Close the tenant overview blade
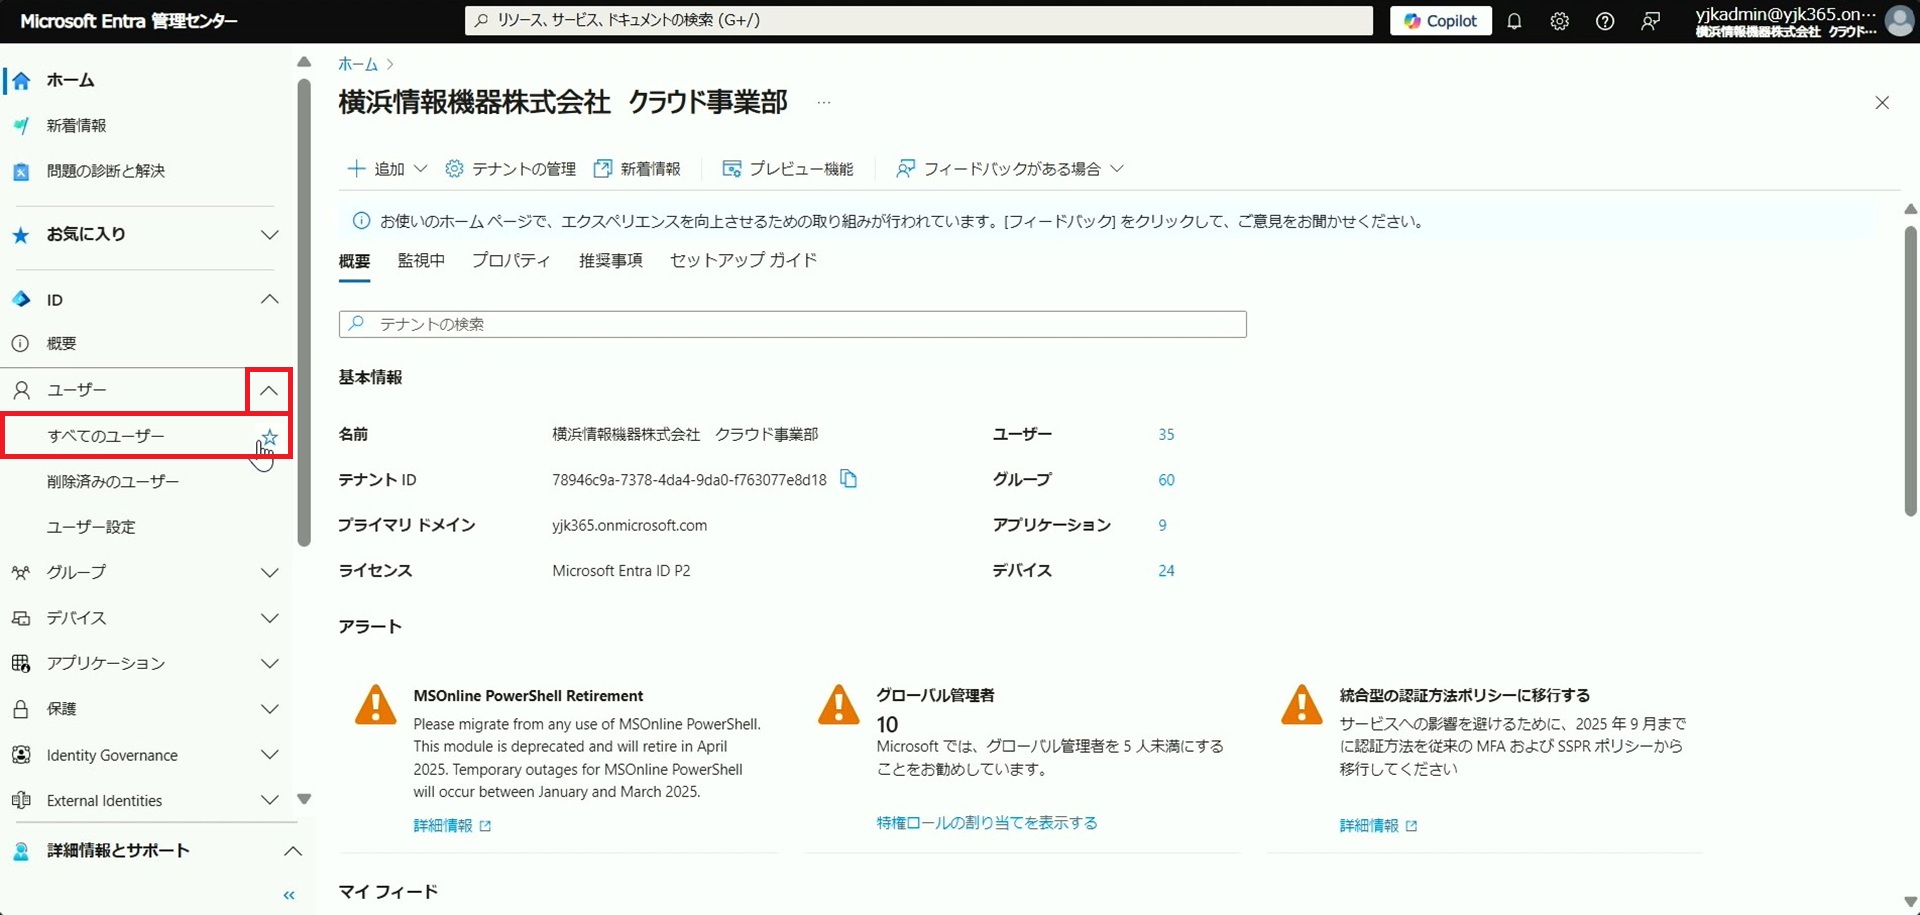The width and height of the screenshot is (1920, 915). (x=1882, y=103)
